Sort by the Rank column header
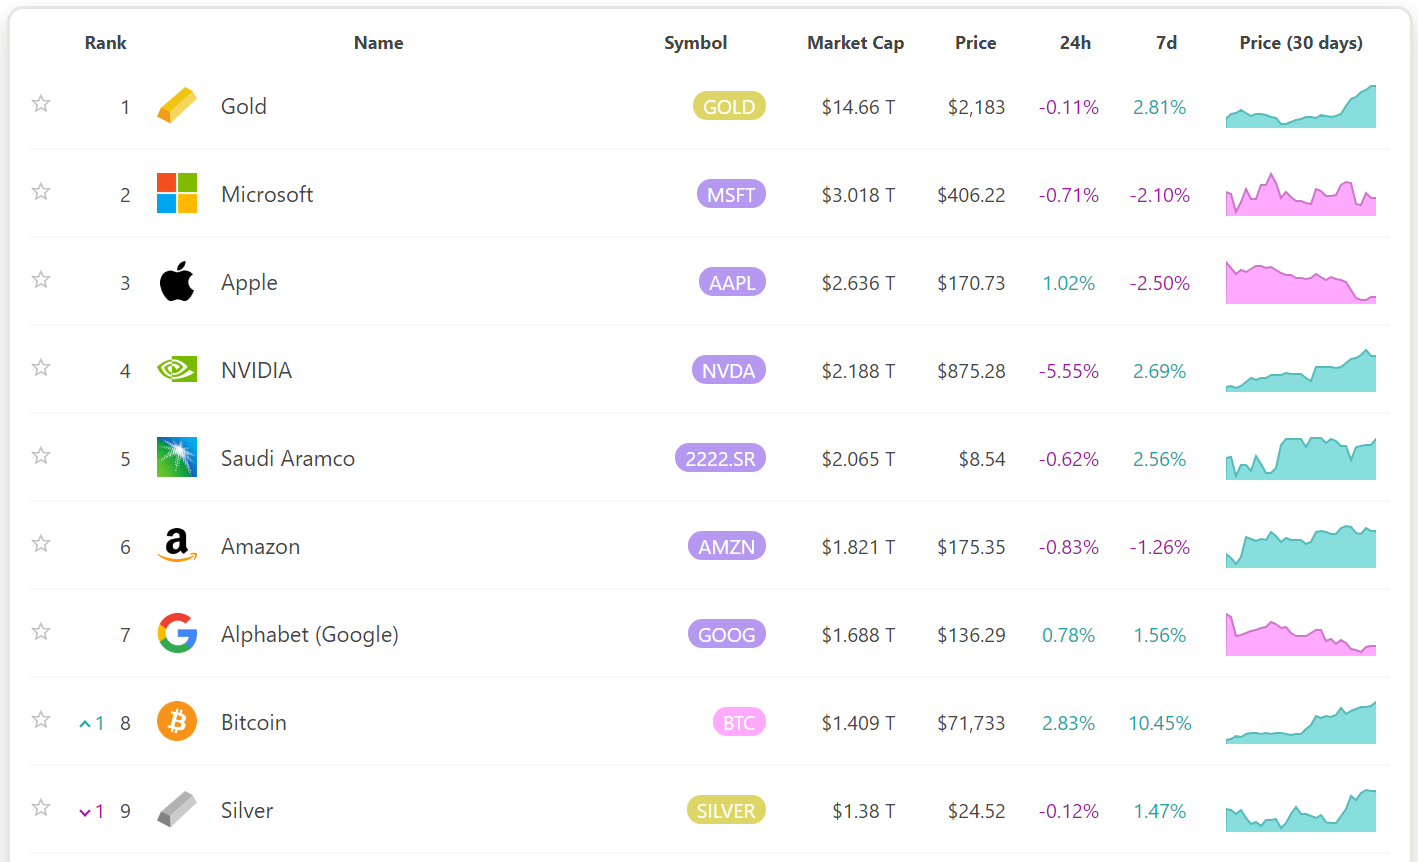The width and height of the screenshot is (1418, 862). 105,43
